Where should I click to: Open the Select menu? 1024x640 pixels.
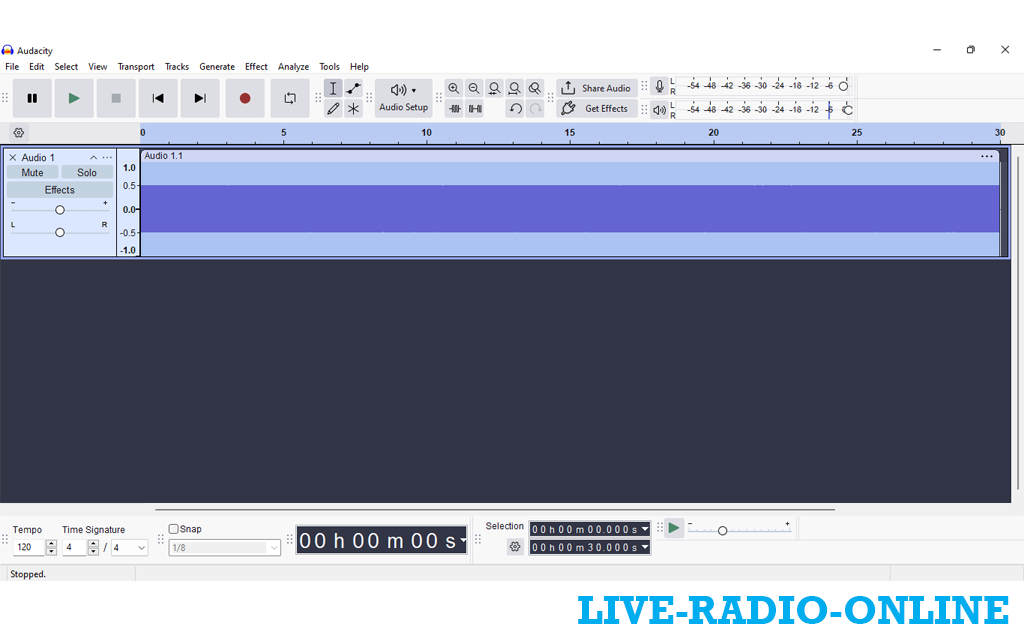pyautogui.click(x=66, y=67)
